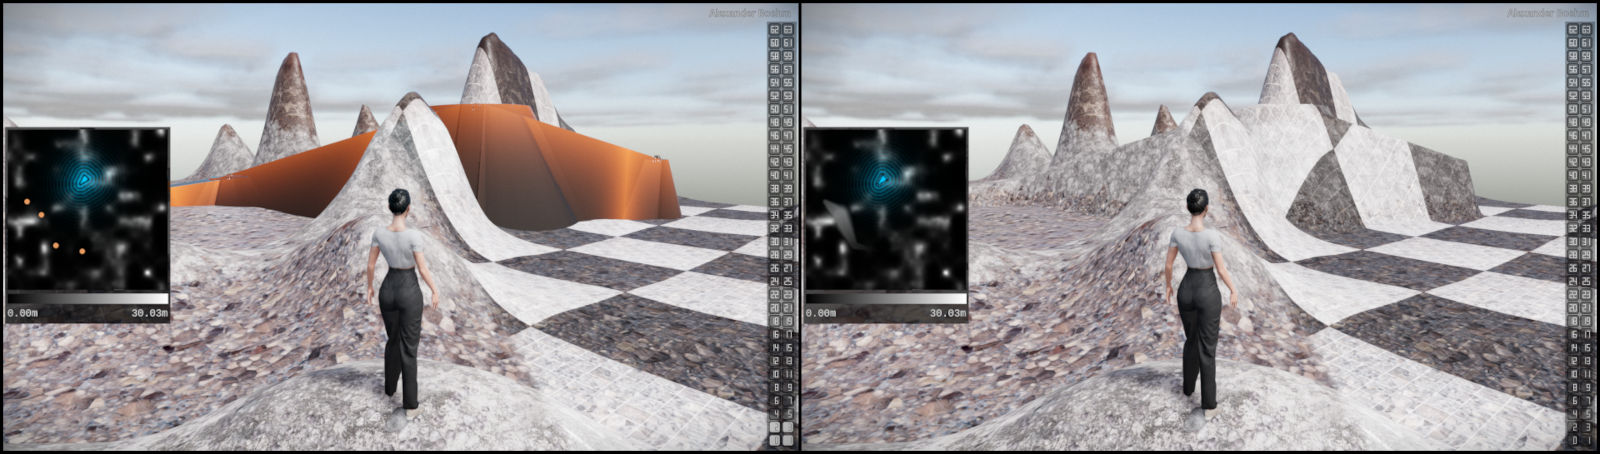Click blank bottom-left cell of left number column

[x=775, y=440]
